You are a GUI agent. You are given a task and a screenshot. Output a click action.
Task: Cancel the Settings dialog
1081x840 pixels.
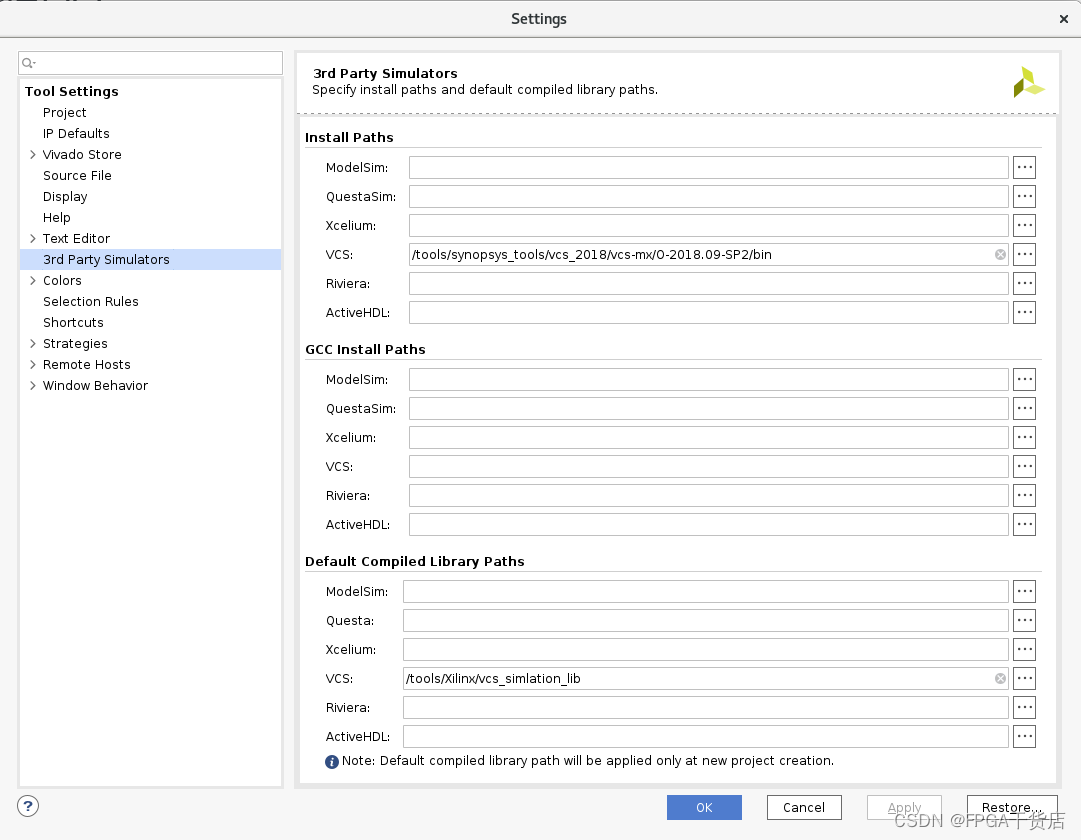(804, 808)
